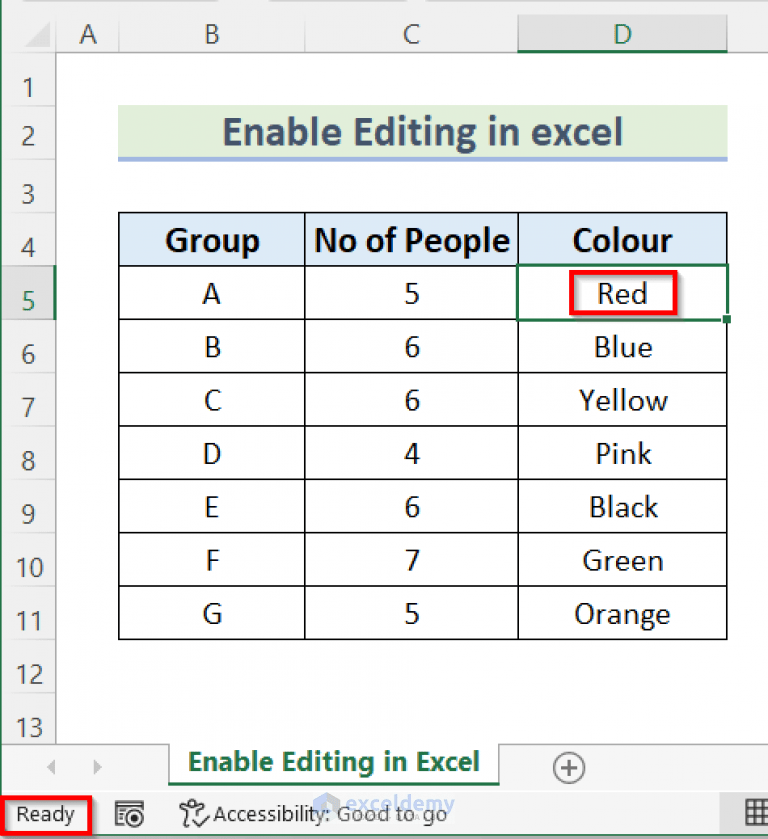
Task: Add a new worksheet with the plus icon
Action: tap(568, 767)
